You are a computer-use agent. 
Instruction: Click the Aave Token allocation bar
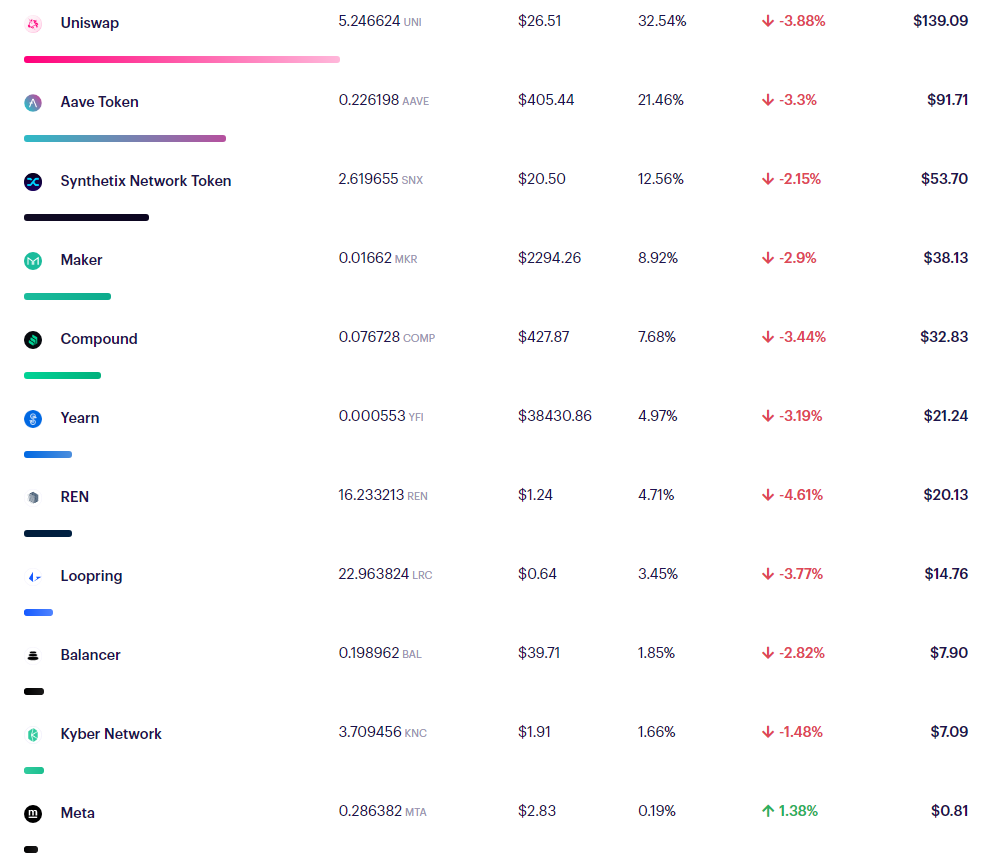124,138
